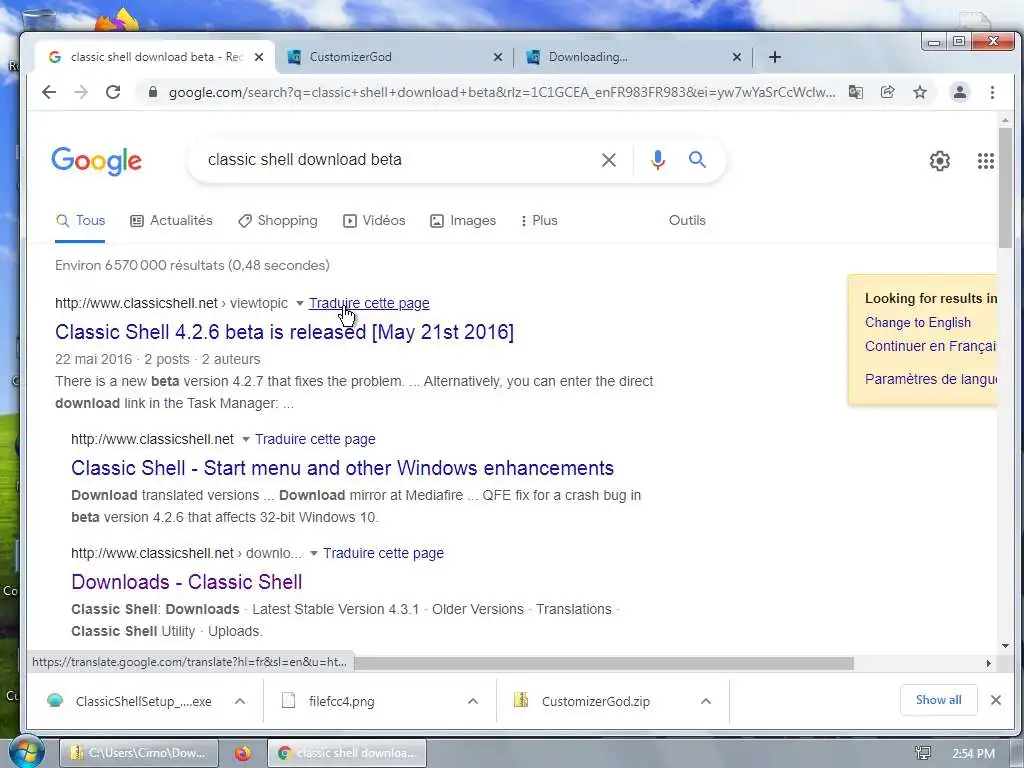Open result options arrow for viewtopic result
Screen dimensions: 1024x768
tap(300, 304)
